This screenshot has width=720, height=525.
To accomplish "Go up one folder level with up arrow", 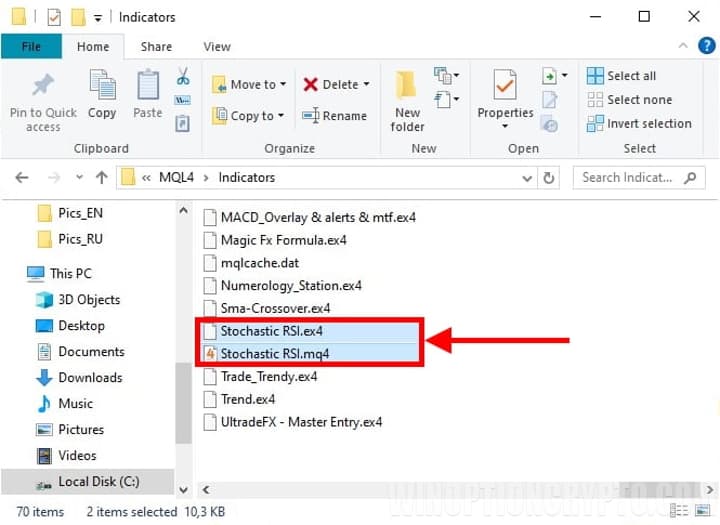I will click(x=101, y=177).
